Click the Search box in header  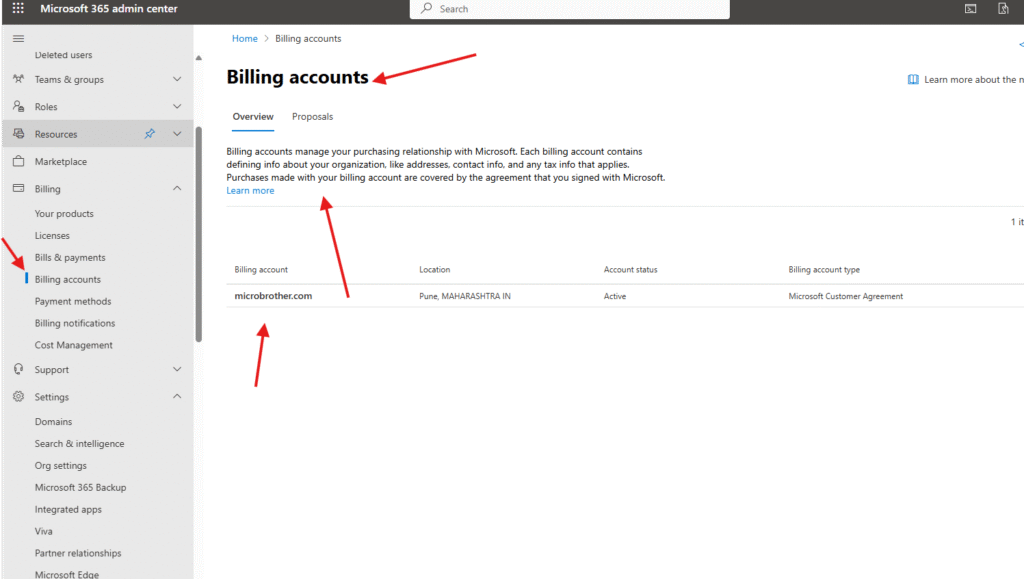pyautogui.click(x=570, y=9)
